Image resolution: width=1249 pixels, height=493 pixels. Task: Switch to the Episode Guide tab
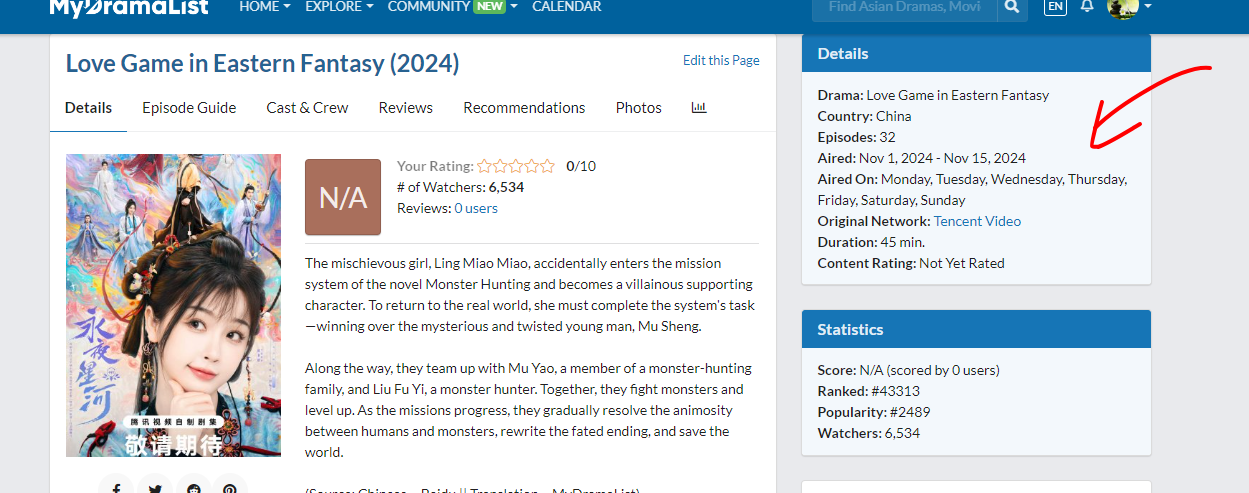tap(189, 108)
